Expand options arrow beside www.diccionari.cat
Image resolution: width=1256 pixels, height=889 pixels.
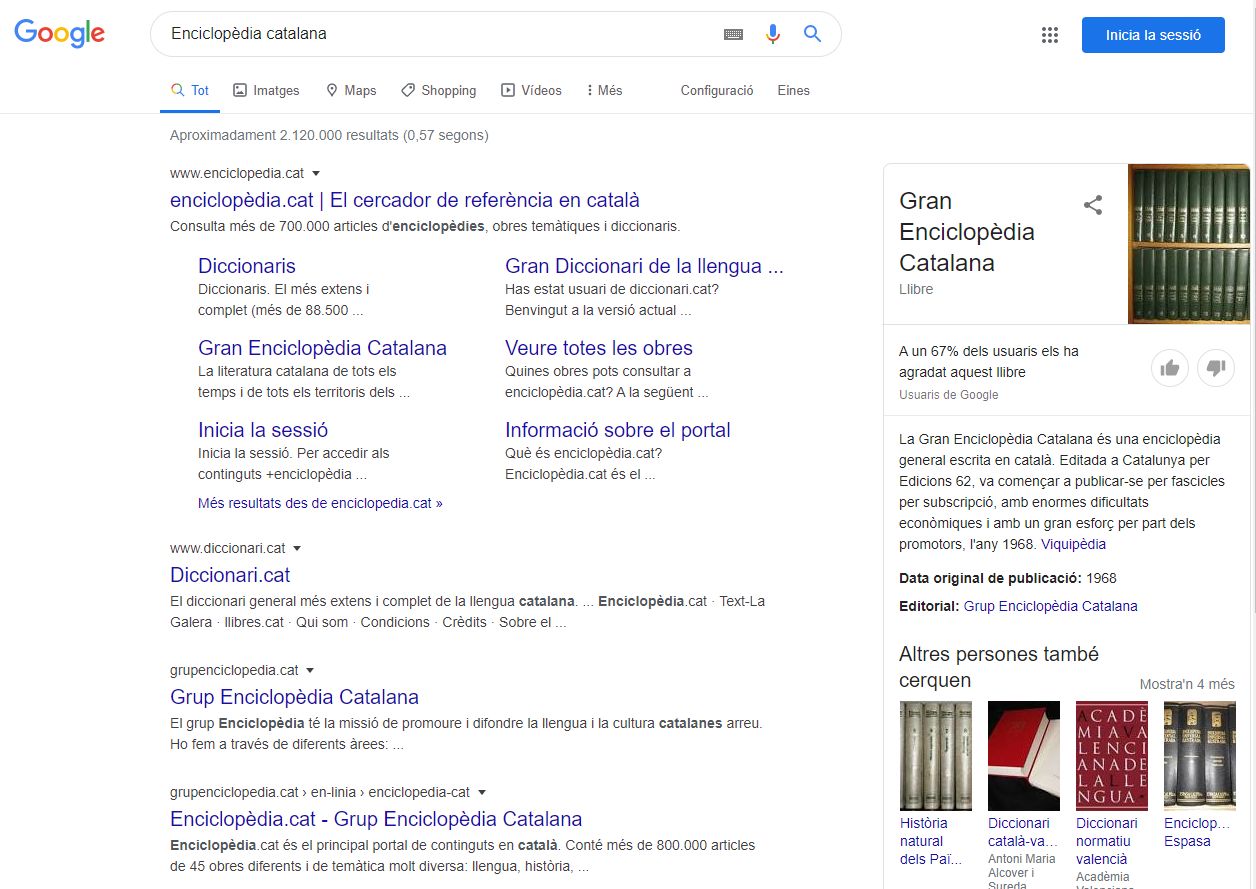coord(297,549)
